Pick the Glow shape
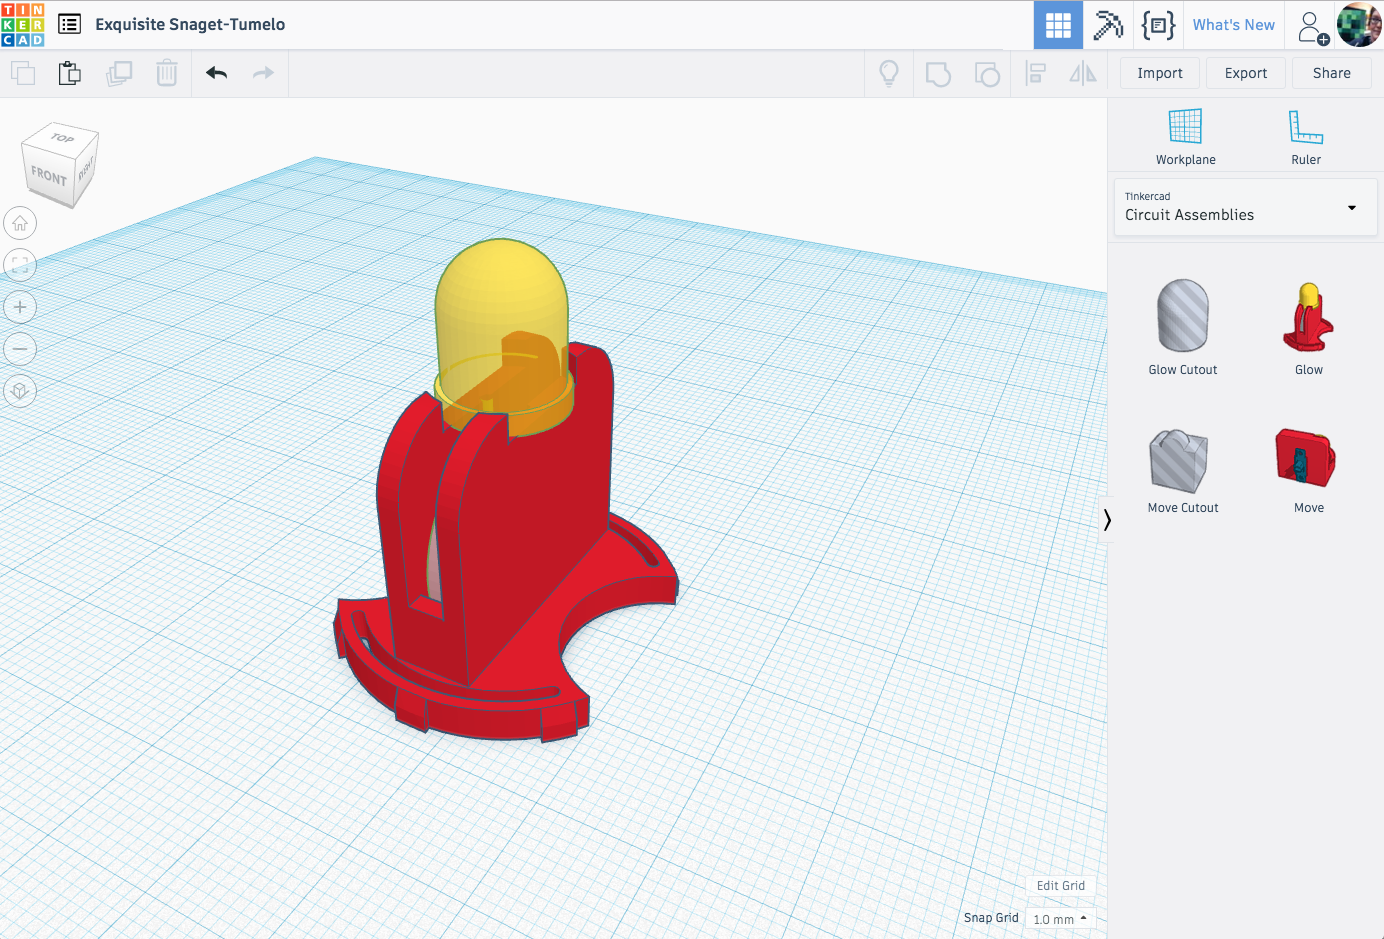The width and height of the screenshot is (1384, 939). pyautogui.click(x=1309, y=327)
